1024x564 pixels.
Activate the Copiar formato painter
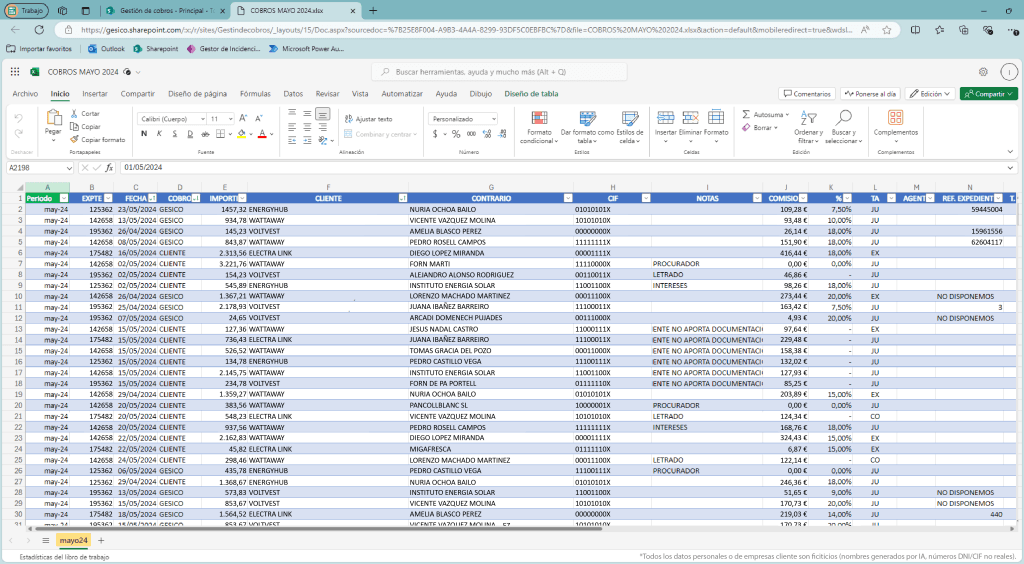point(97,140)
